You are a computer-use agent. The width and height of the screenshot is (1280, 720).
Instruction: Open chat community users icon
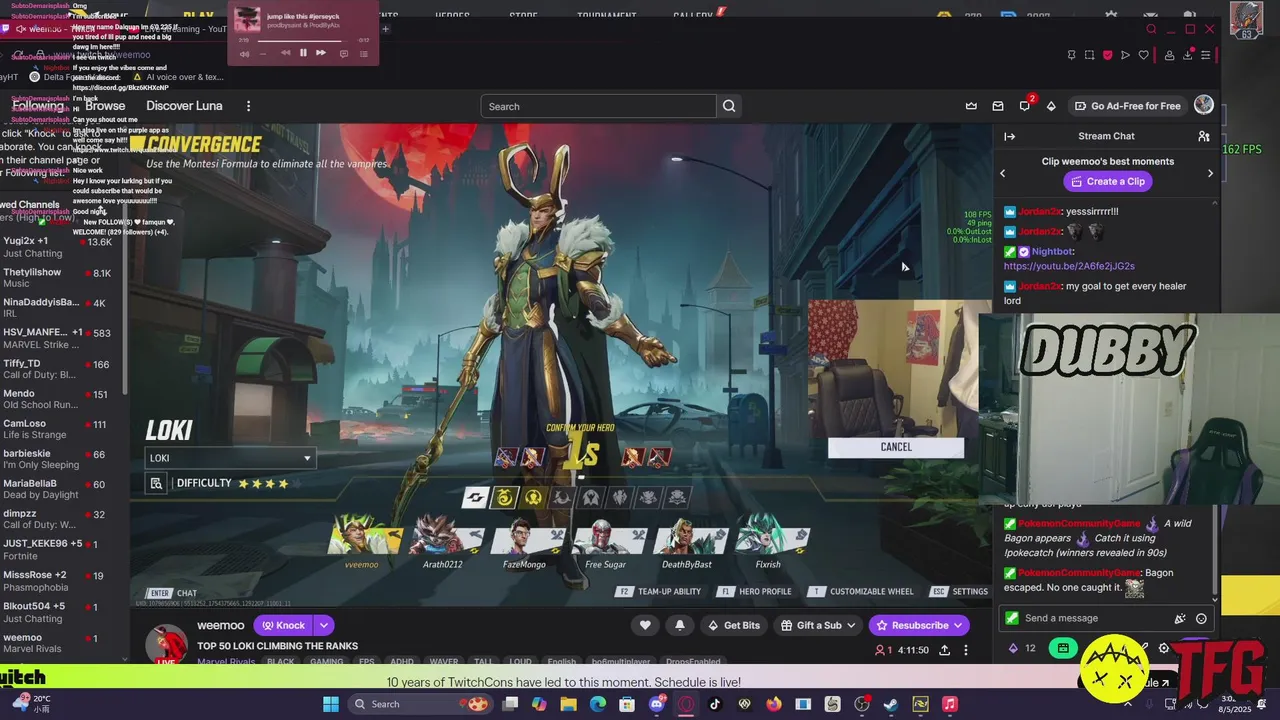1204,136
